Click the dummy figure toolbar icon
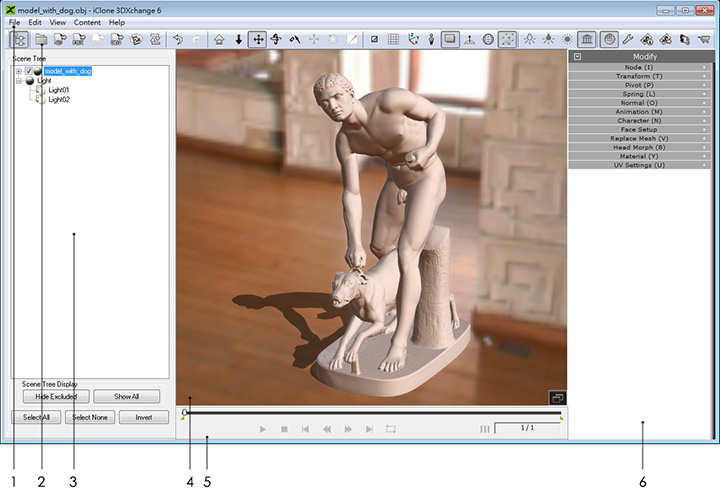Screen dimensions: 720x504 click(x=431, y=39)
